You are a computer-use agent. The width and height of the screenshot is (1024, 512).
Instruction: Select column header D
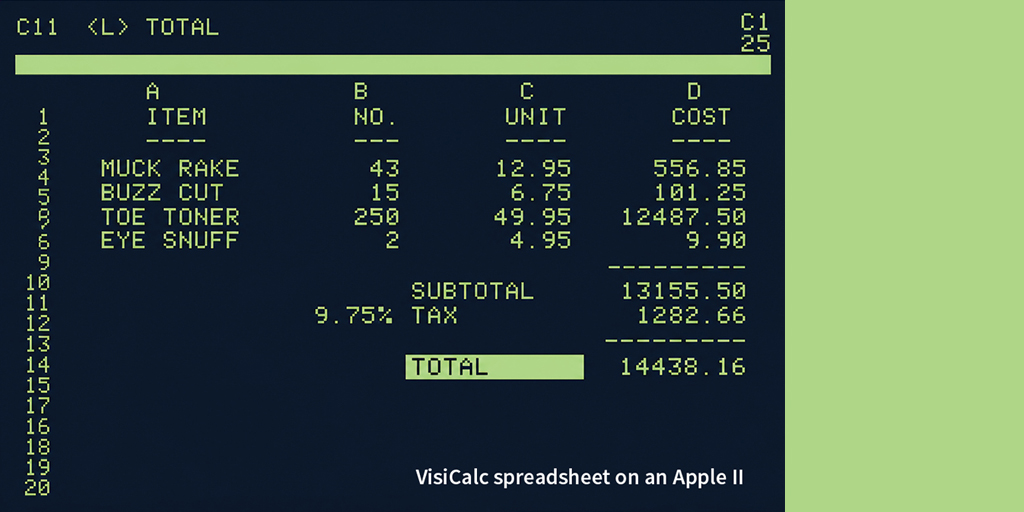pyautogui.click(x=694, y=92)
